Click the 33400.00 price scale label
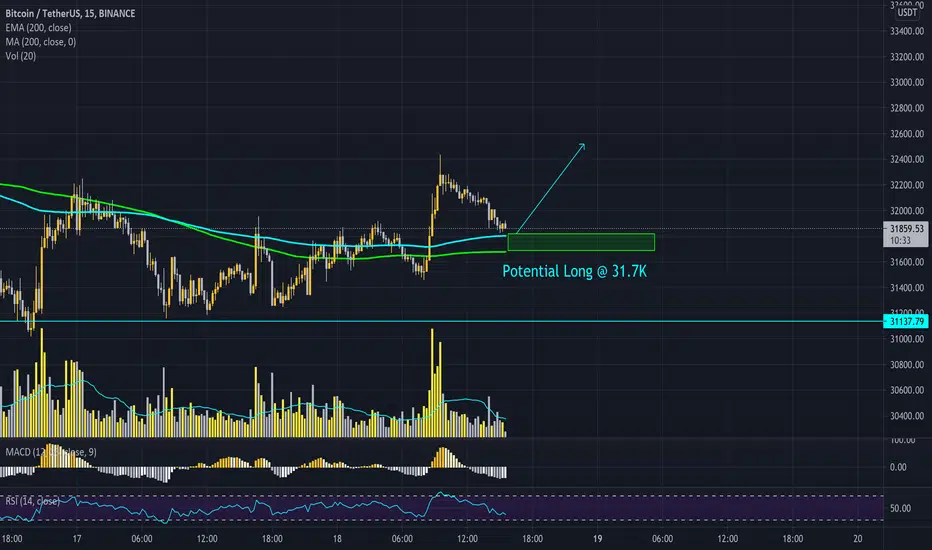Screen dimensions: 932x550 point(907,31)
